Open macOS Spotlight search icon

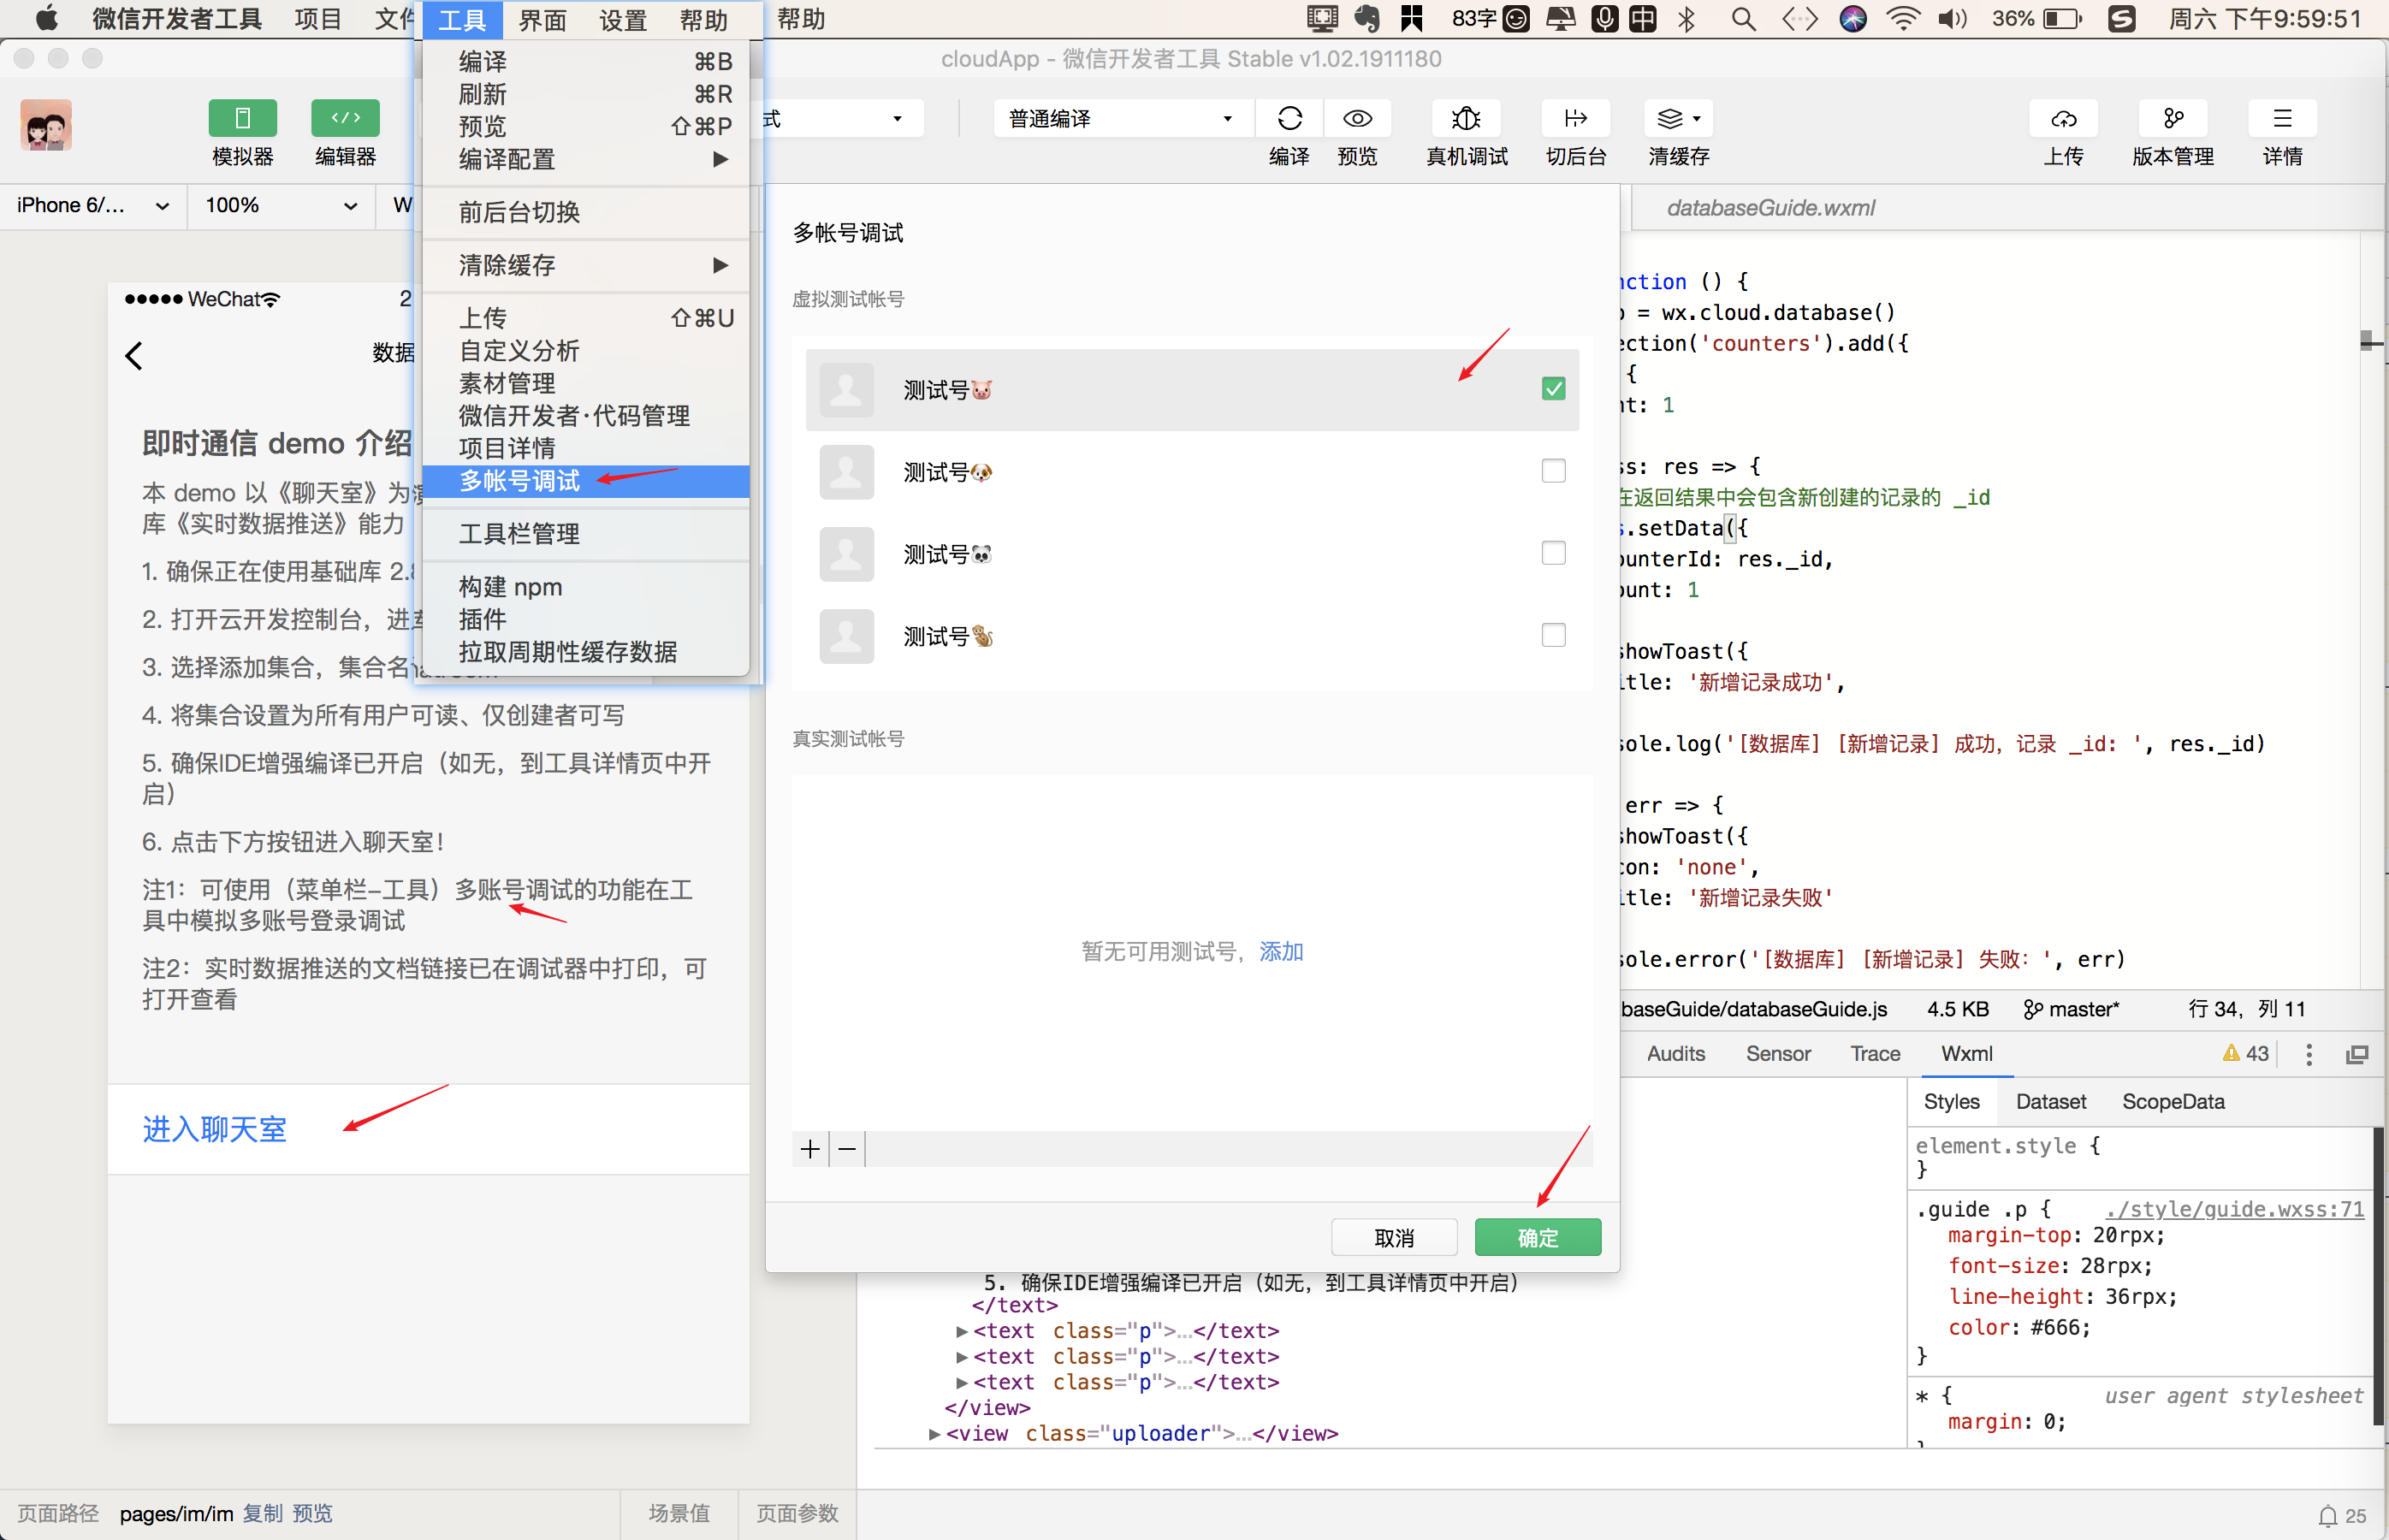1743,19
